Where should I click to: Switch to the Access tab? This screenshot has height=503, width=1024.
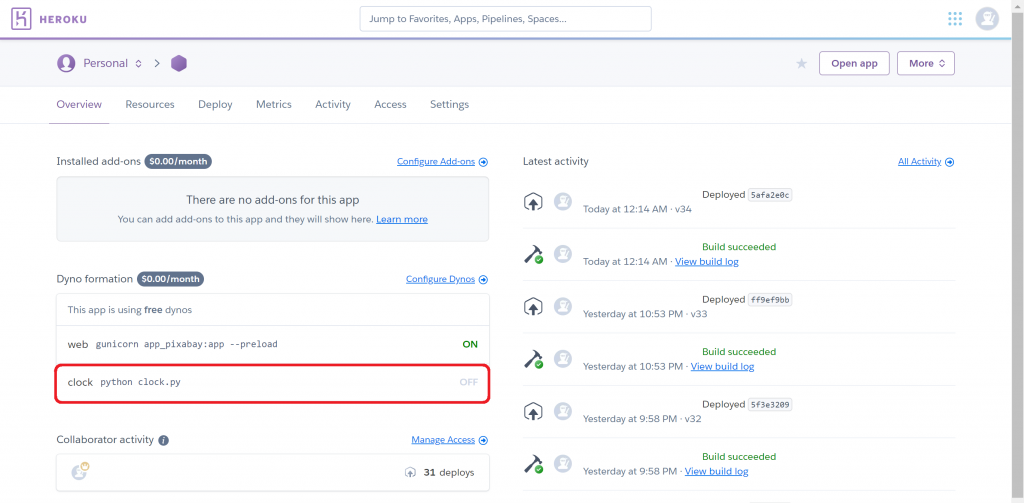pos(391,105)
